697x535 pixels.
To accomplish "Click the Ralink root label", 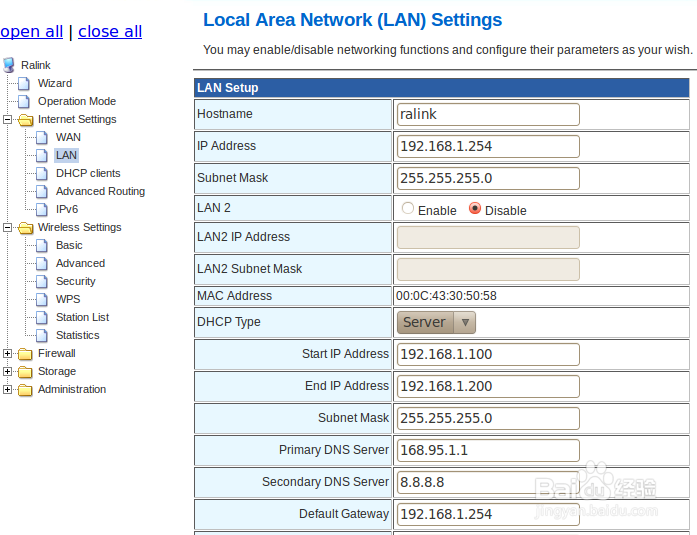I will pos(36,65).
